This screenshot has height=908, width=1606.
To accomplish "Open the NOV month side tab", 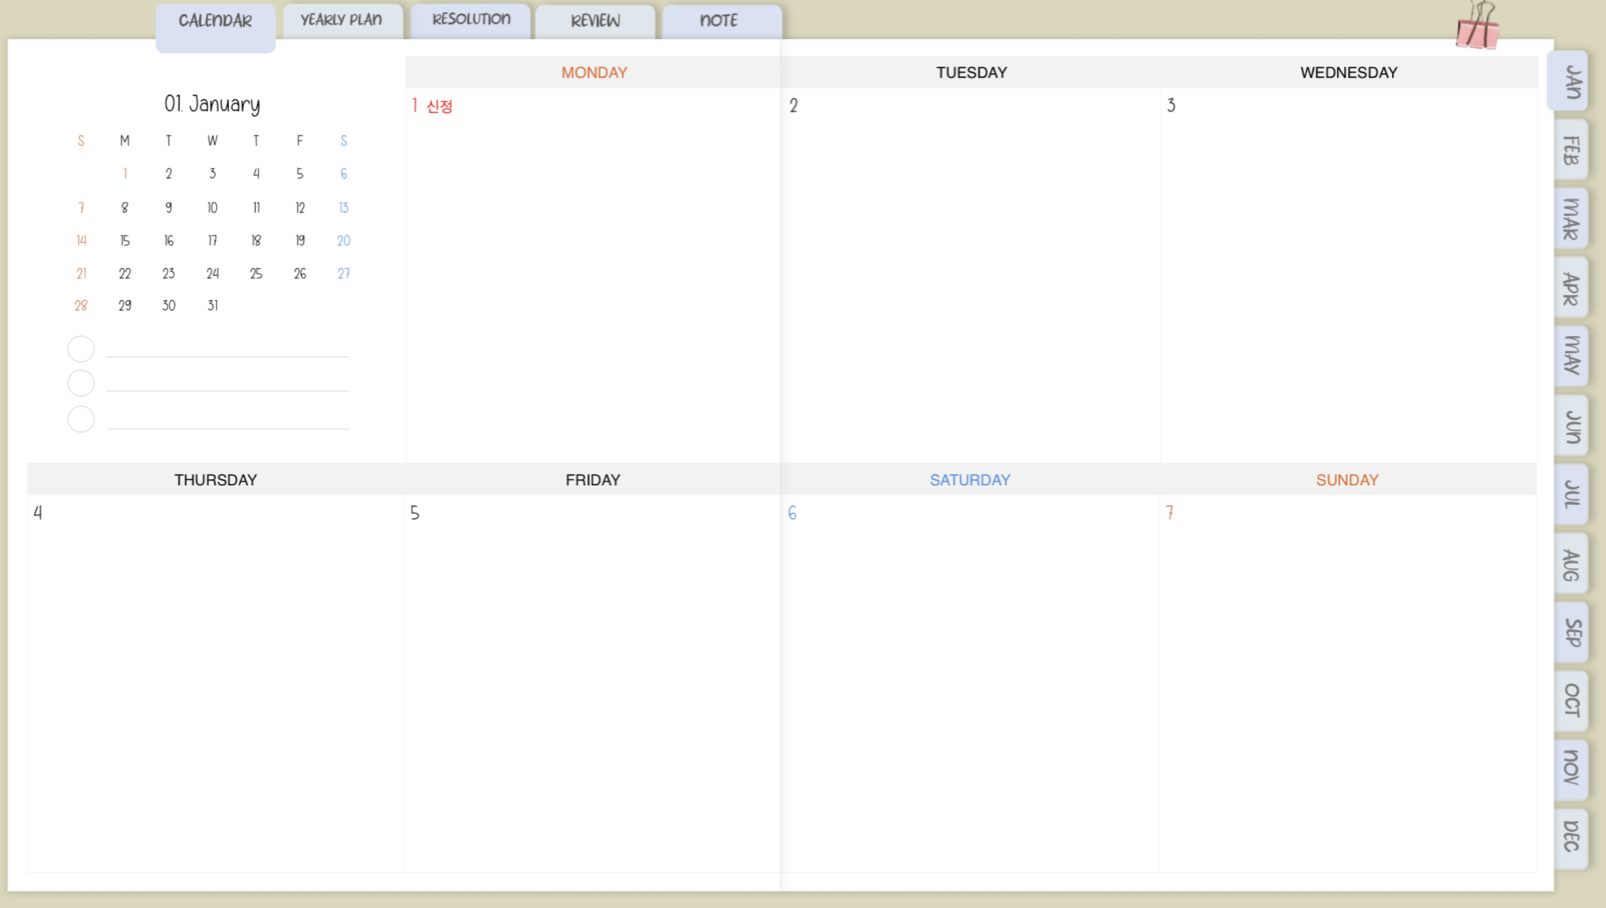I will point(1571,769).
